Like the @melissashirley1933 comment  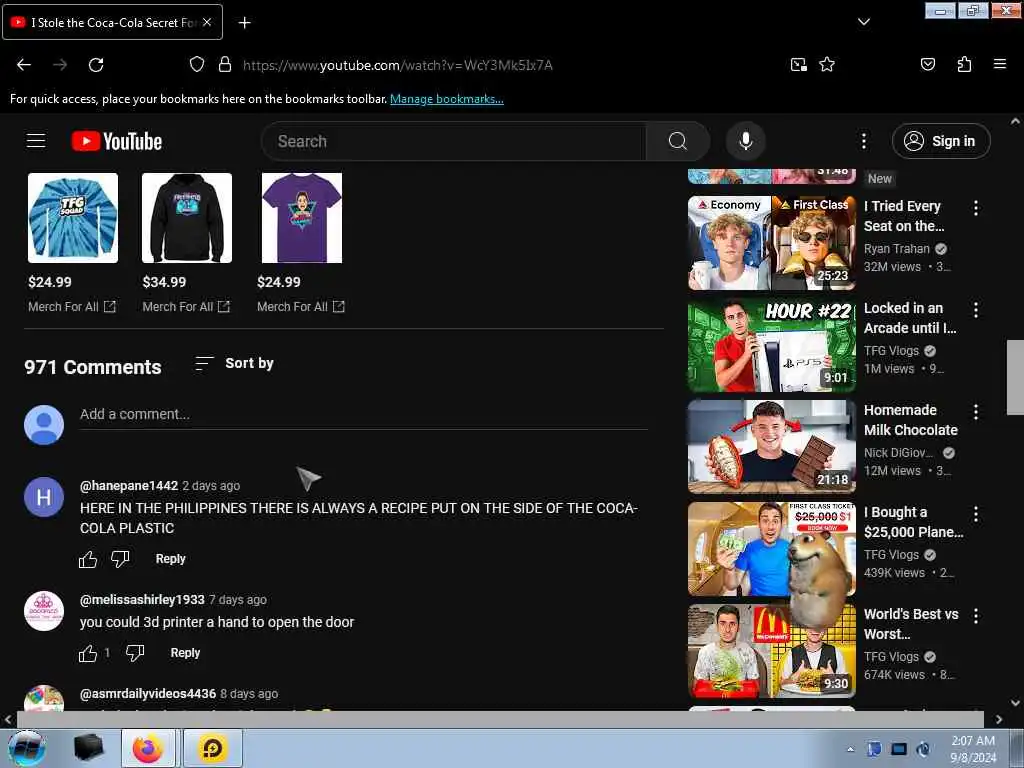pyautogui.click(x=88, y=653)
